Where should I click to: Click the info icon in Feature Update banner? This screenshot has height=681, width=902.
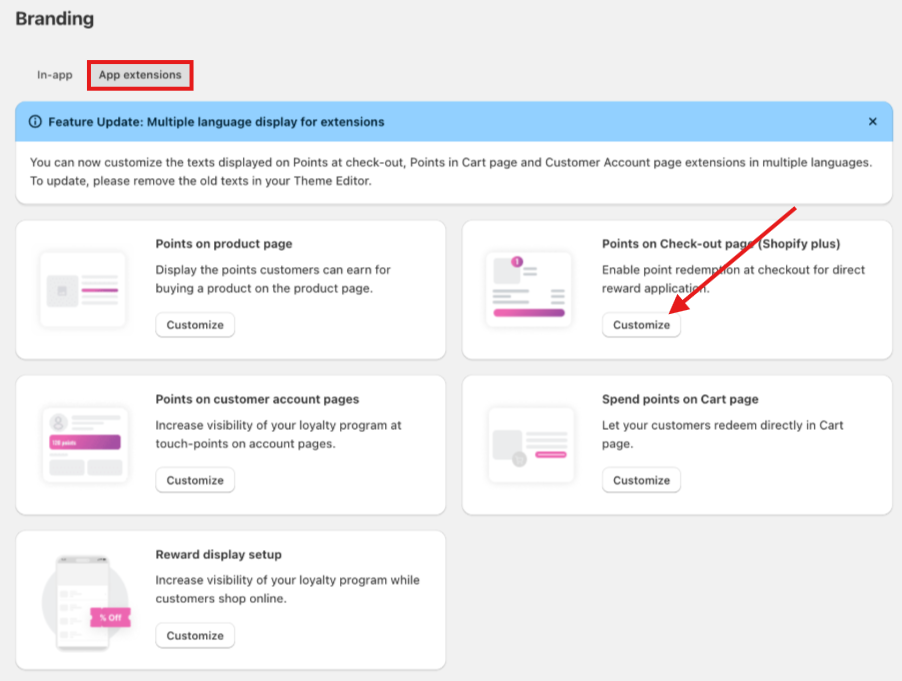36,122
